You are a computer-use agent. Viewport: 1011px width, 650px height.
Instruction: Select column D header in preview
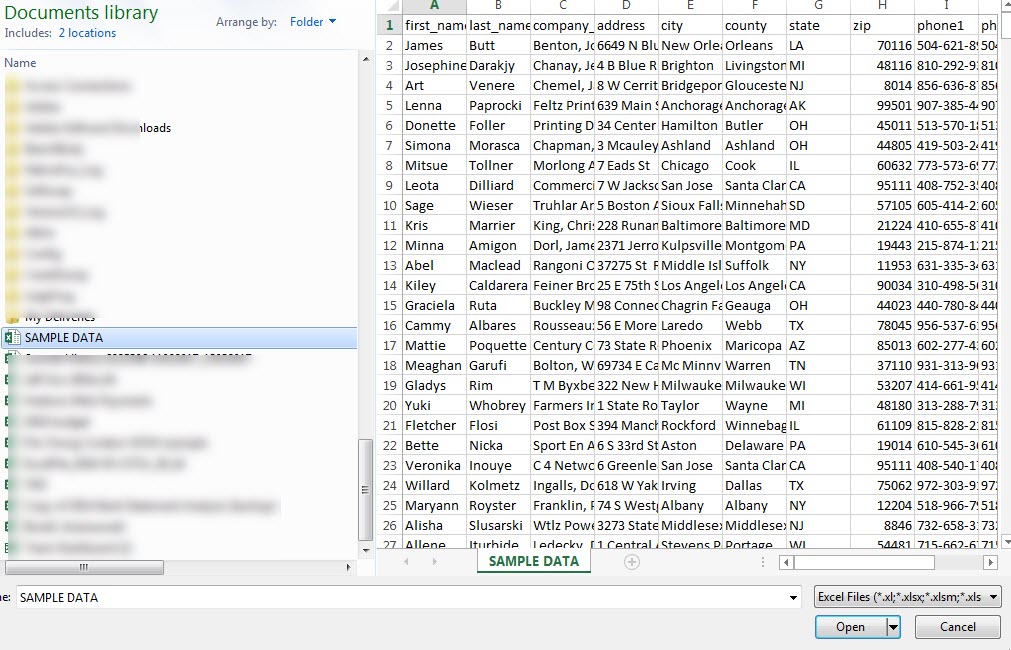click(x=626, y=6)
